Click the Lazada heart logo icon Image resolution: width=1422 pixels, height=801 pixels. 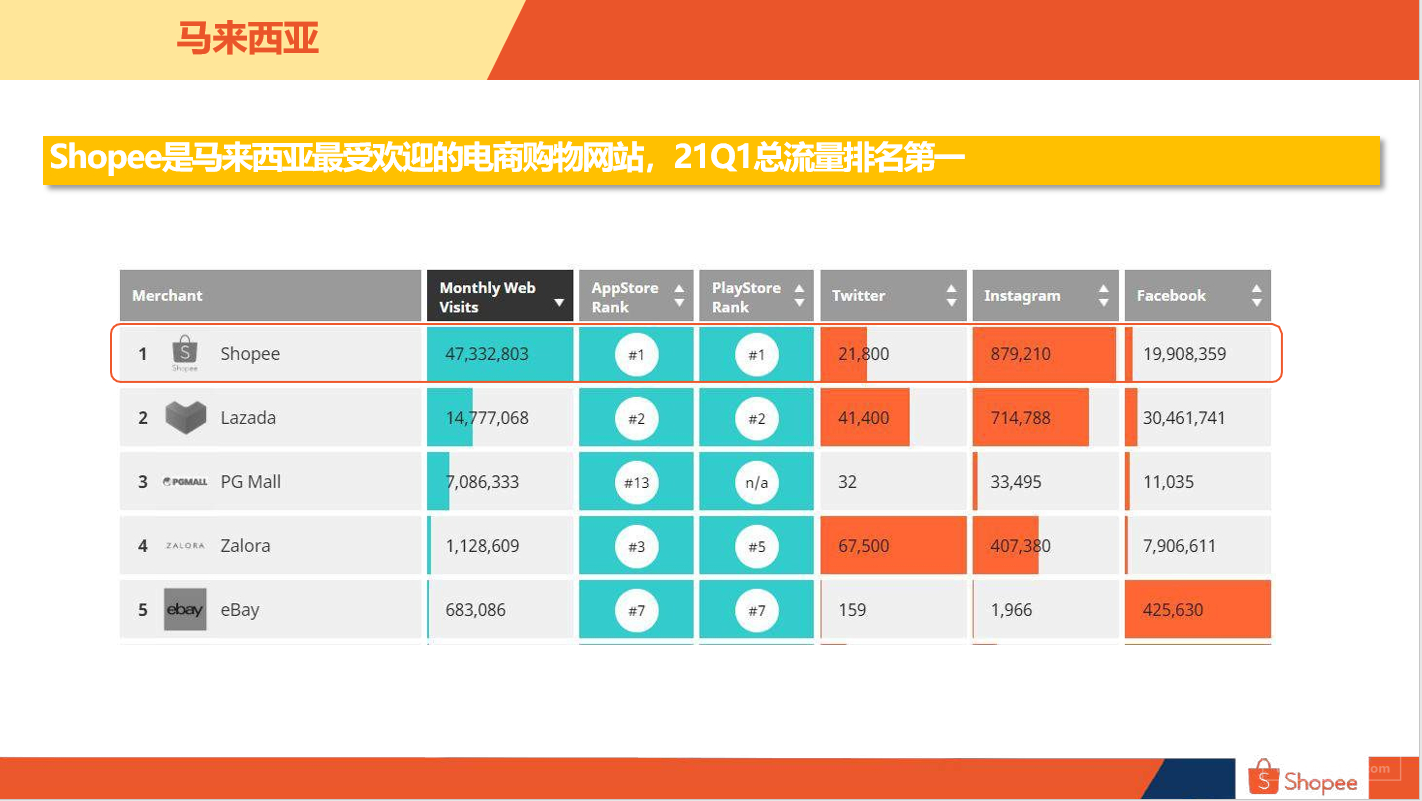point(185,417)
